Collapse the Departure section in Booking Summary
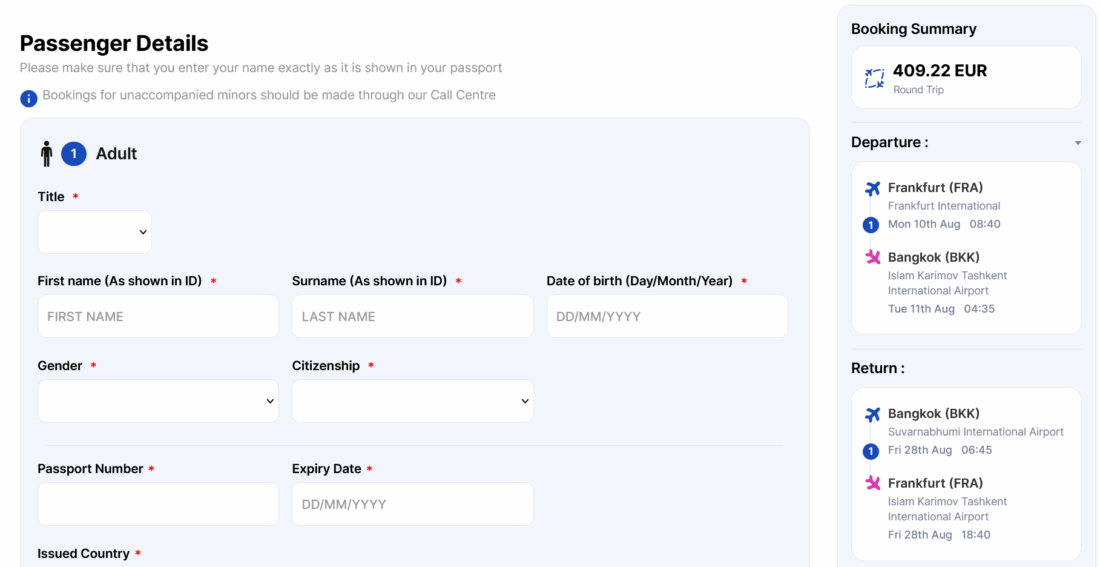 click(x=1077, y=143)
